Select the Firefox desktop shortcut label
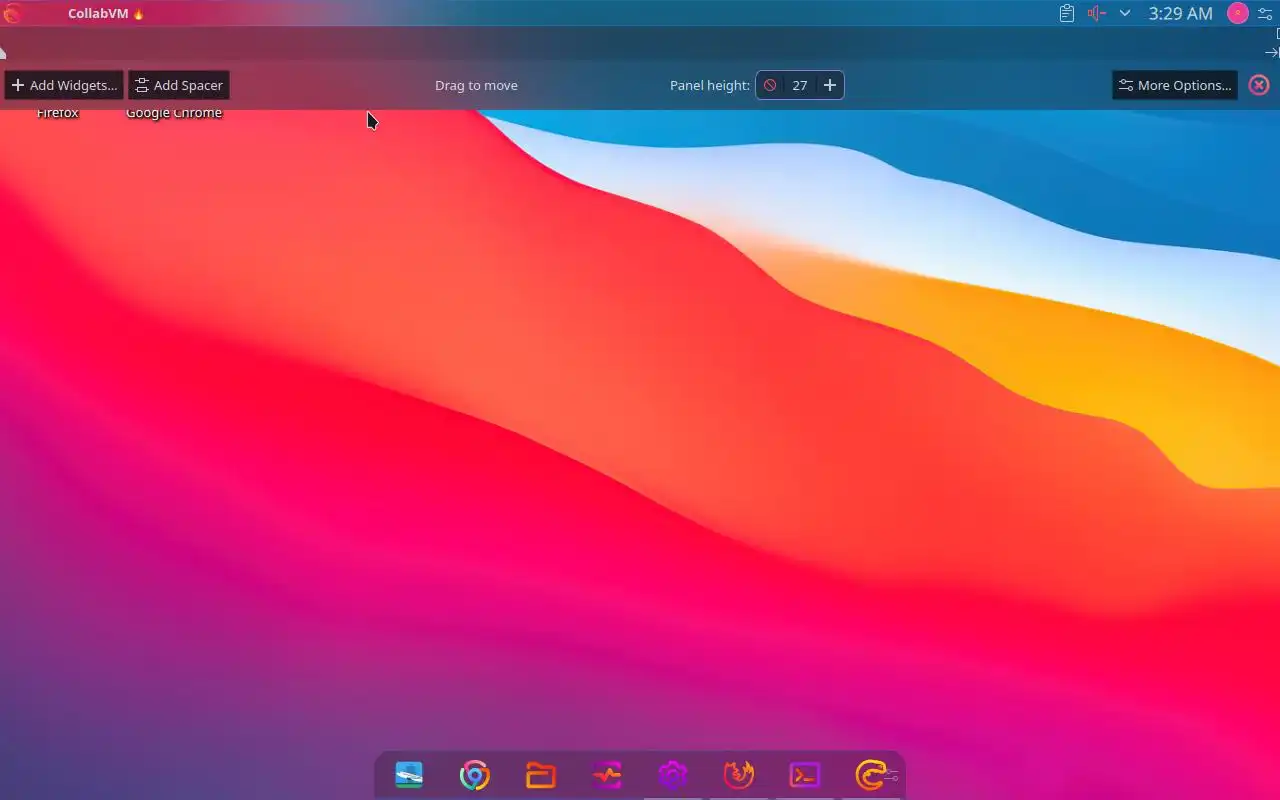The height and width of the screenshot is (800, 1280). 58,113
